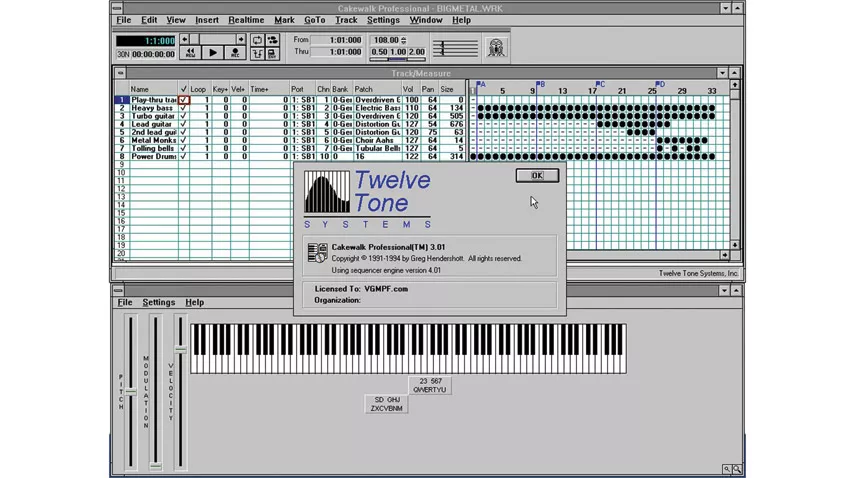Click the Rewind transport button
Screen dimensions: 850x478
(190, 53)
